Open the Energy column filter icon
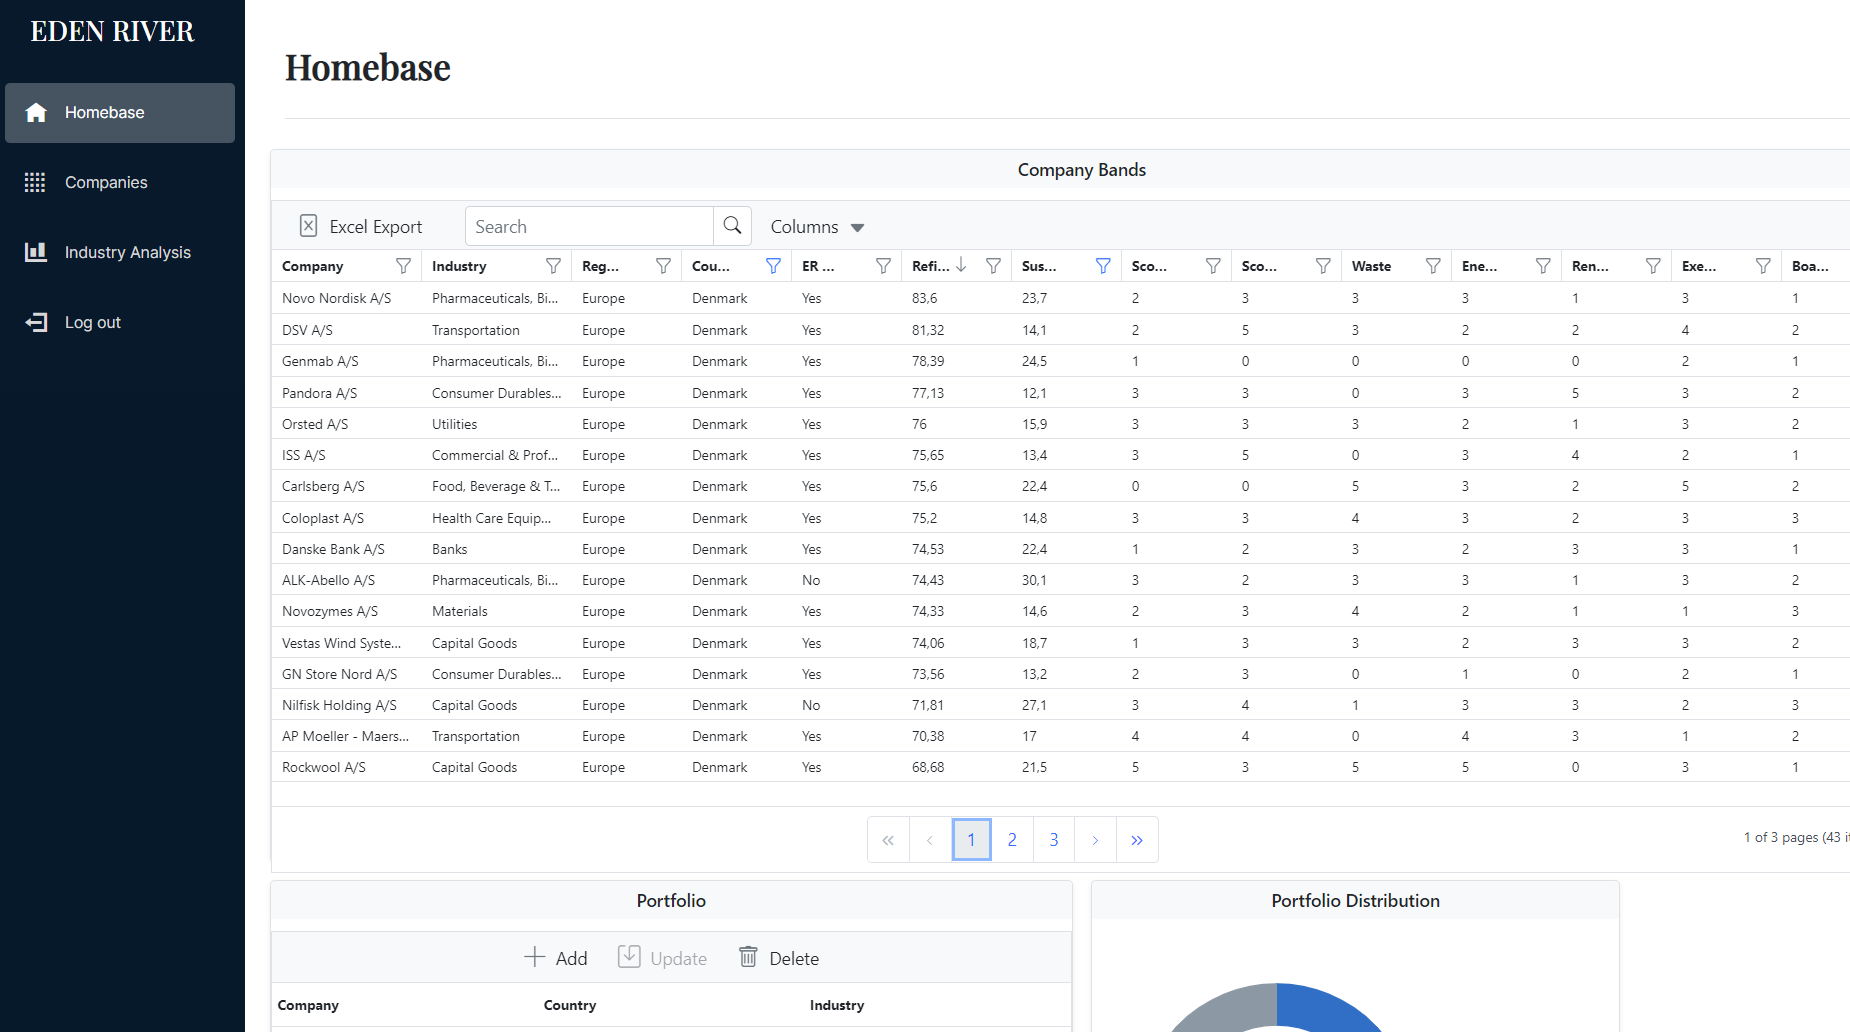The height and width of the screenshot is (1032, 1850). coord(1543,266)
